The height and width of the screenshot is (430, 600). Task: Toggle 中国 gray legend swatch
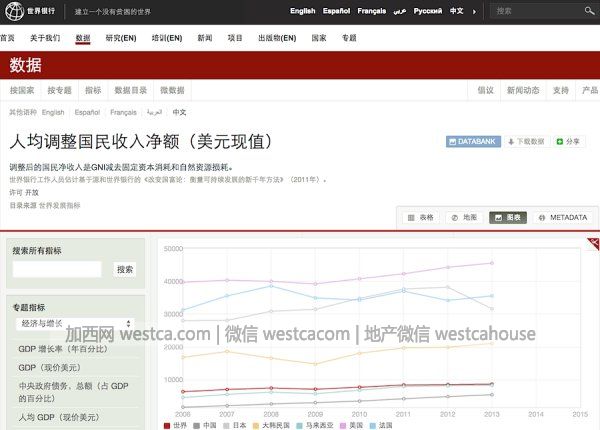pos(196,425)
